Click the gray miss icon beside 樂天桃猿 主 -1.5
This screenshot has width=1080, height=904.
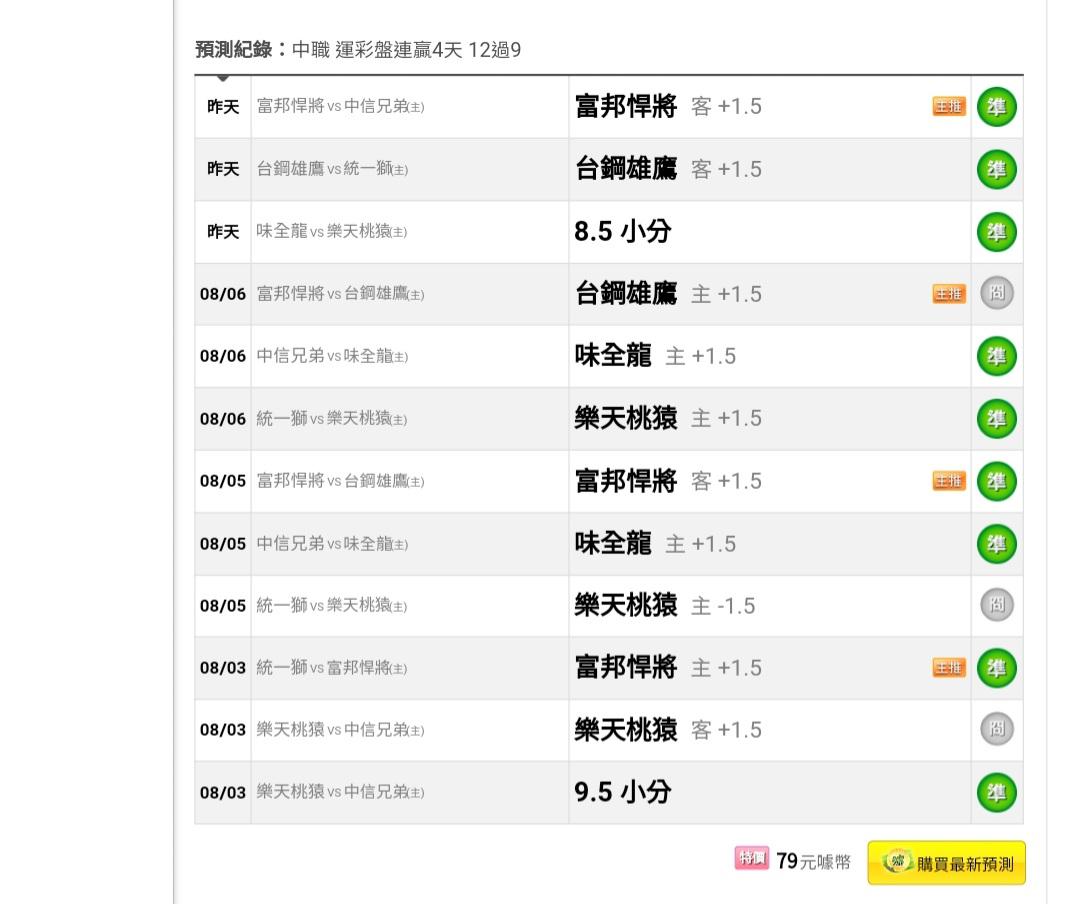point(997,605)
